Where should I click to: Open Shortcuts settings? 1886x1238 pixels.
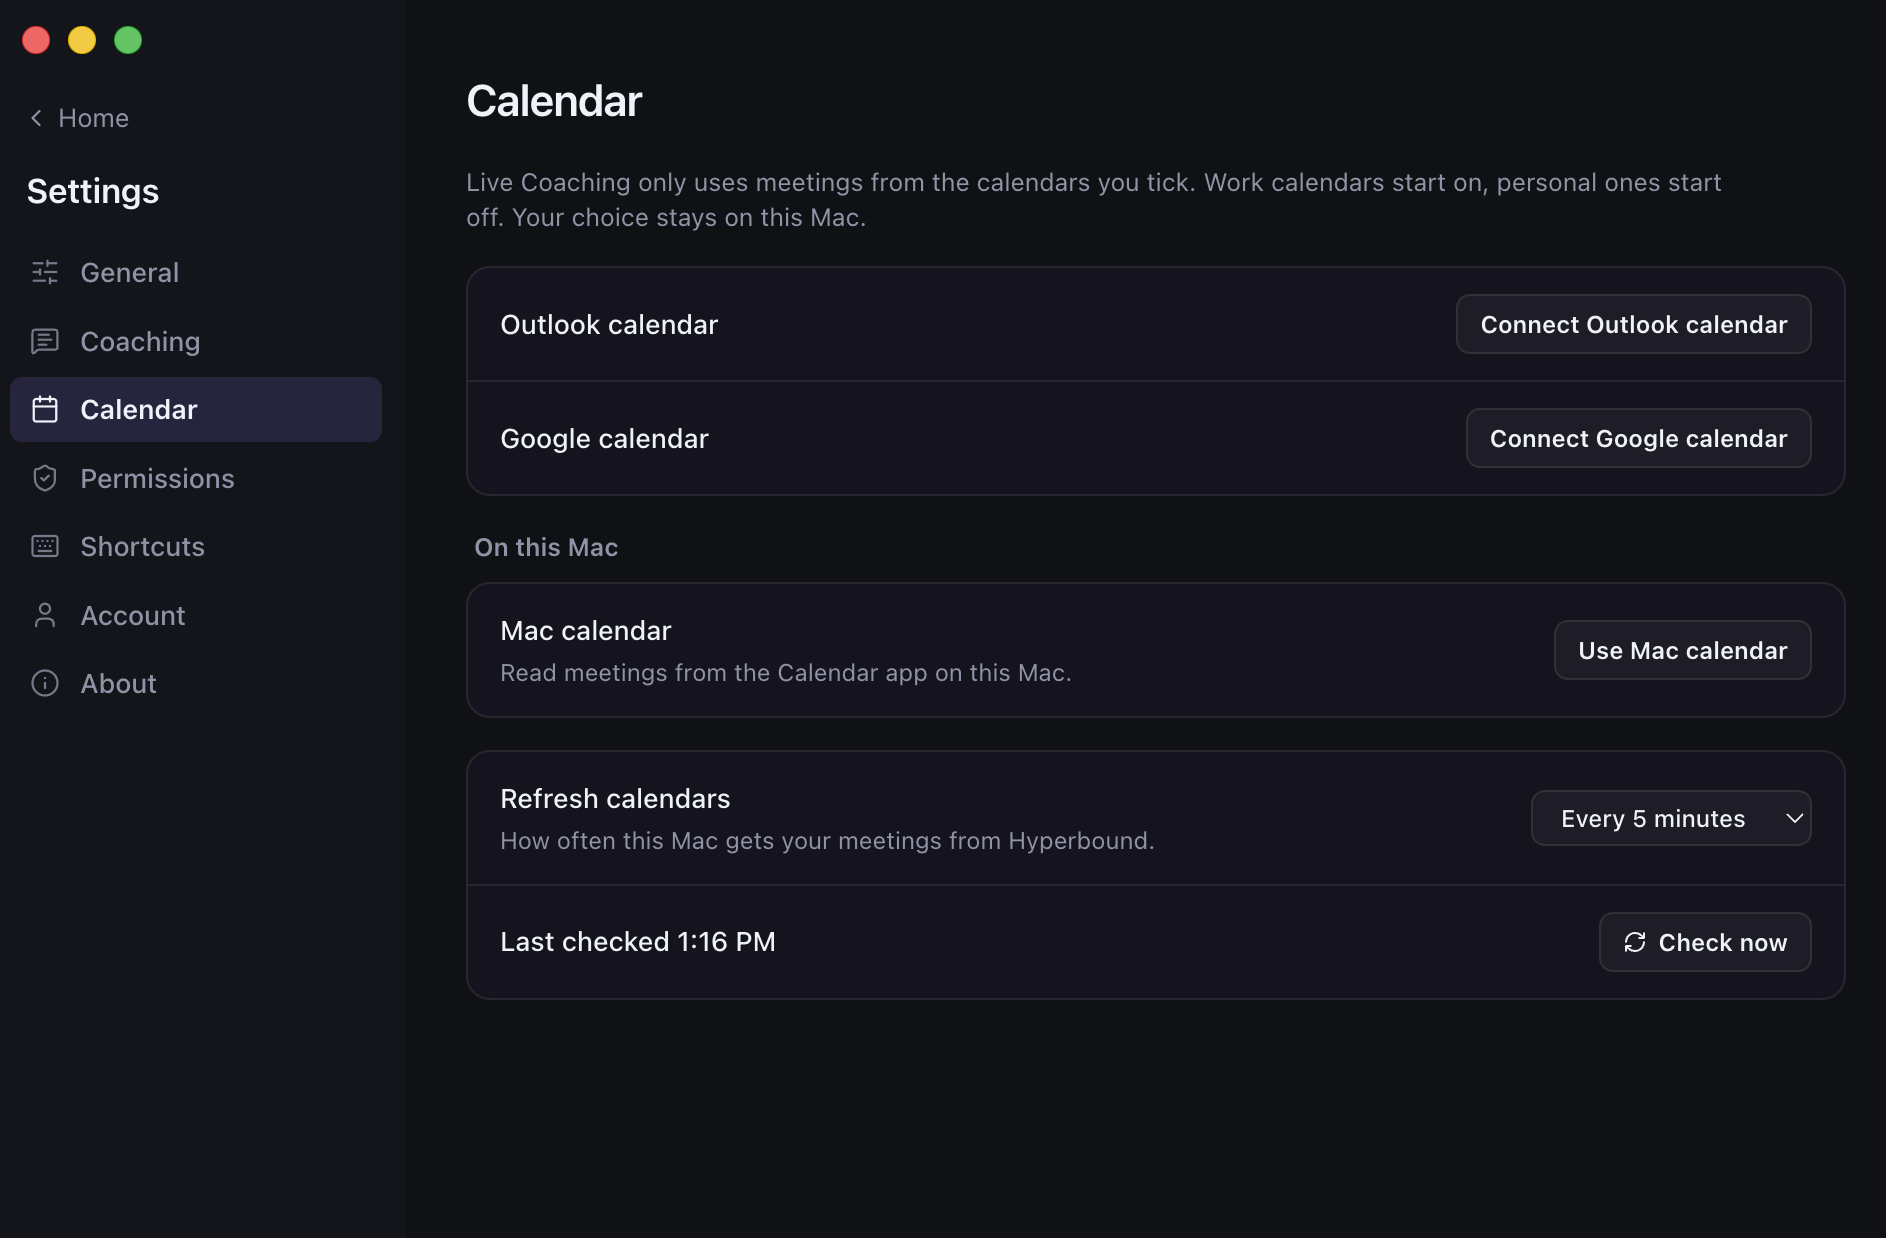(x=196, y=546)
